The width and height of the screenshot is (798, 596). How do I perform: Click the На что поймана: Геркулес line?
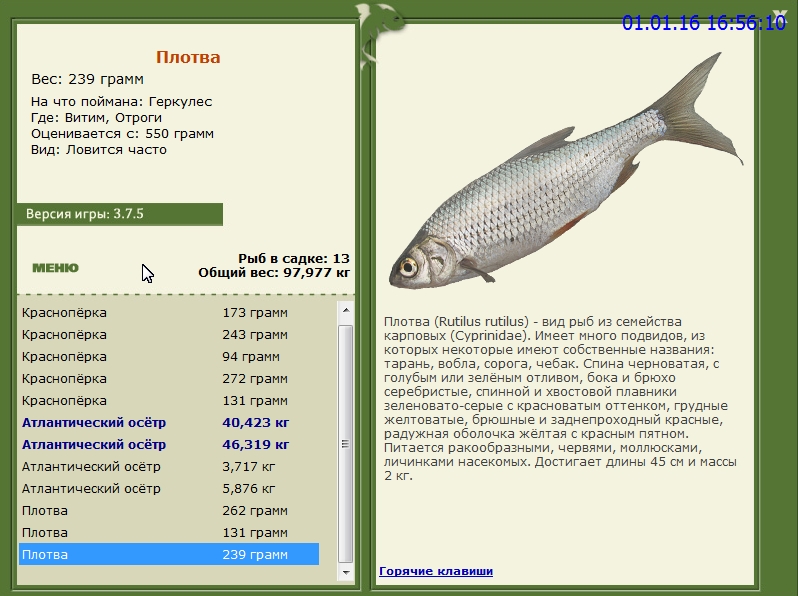(121, 102)
